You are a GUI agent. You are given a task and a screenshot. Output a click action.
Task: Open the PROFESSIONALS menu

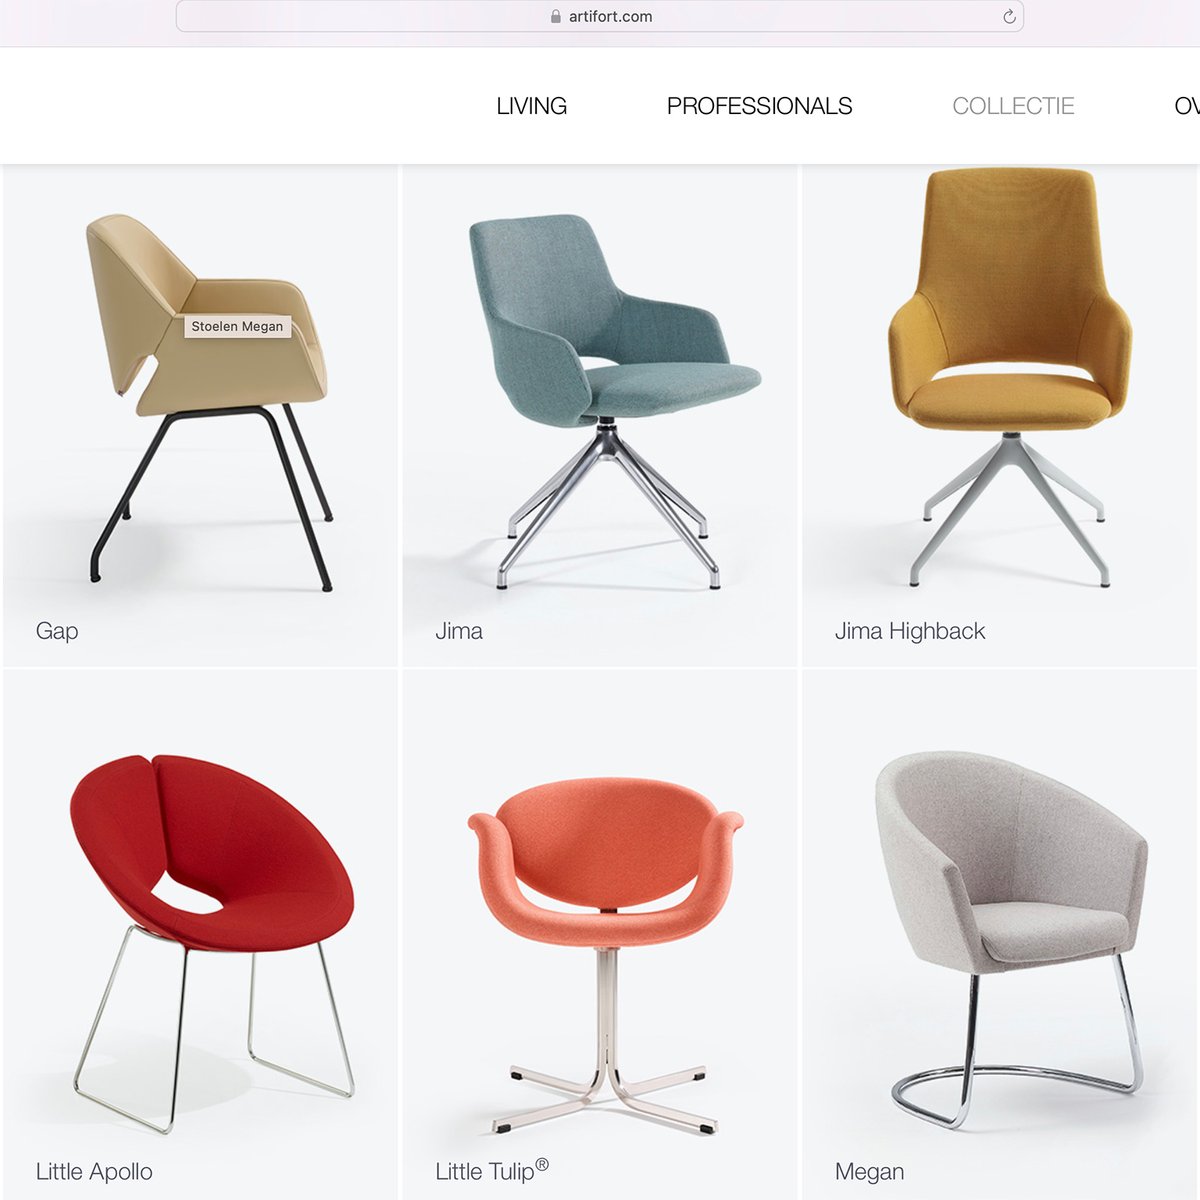pyautogui.click(x=760, y=106)
